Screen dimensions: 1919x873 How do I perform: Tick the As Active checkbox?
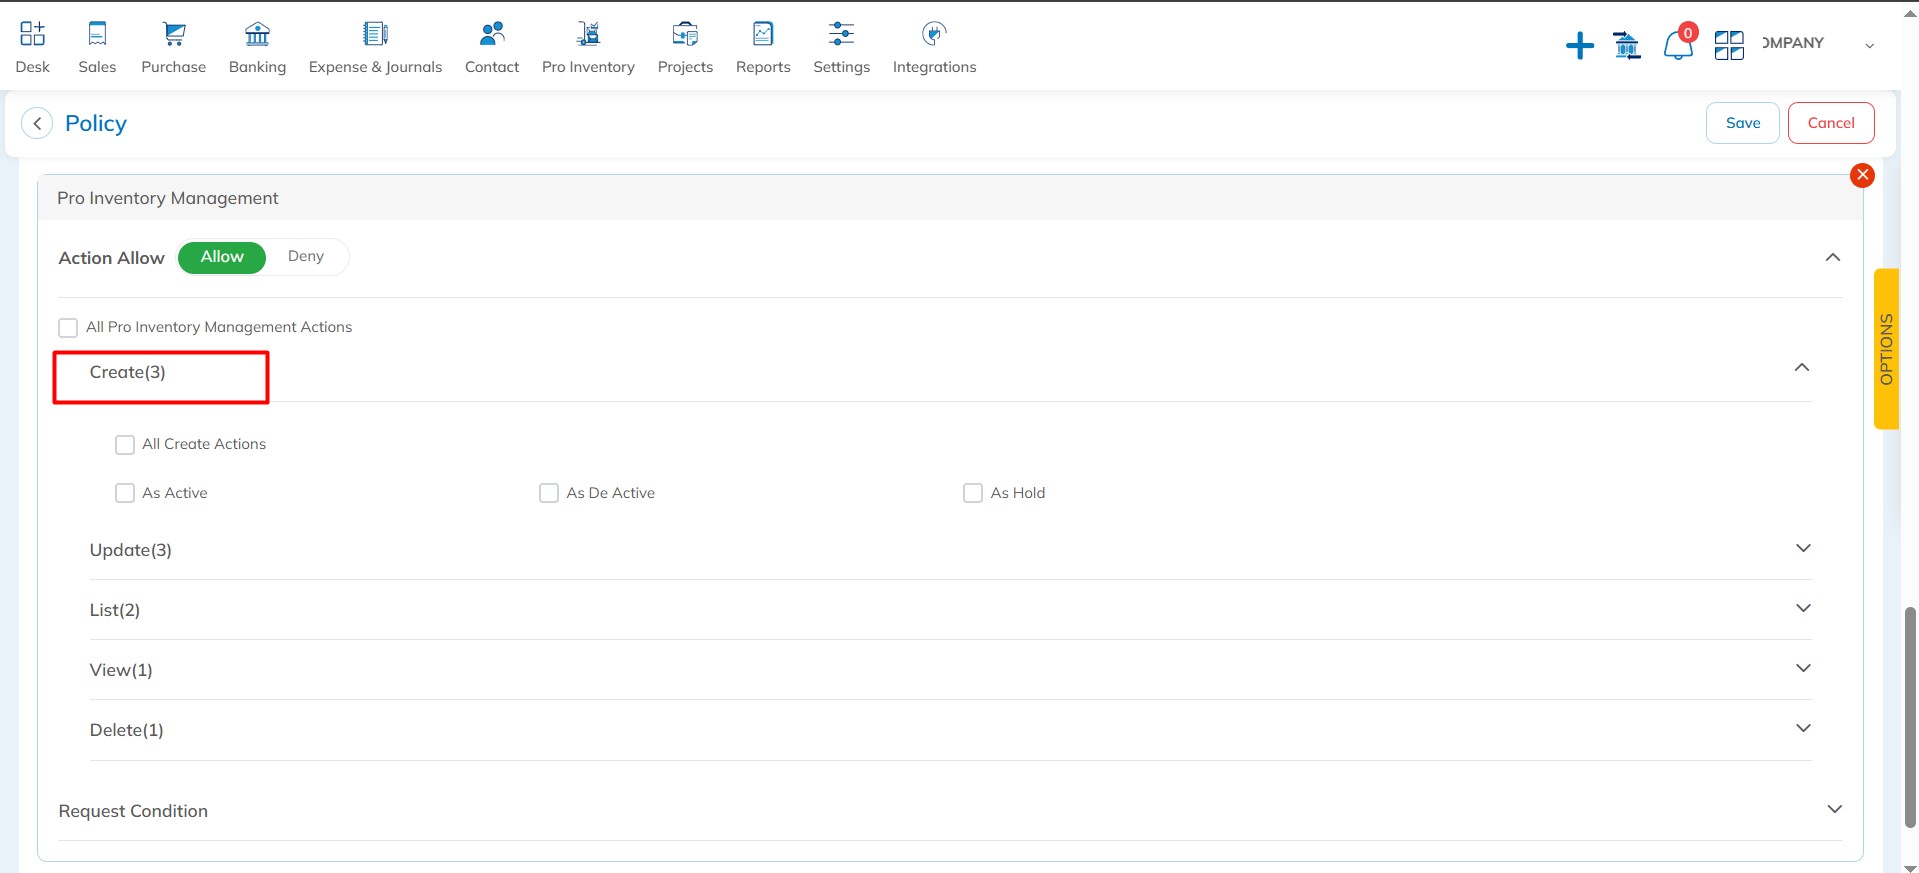click(x=125, y=493)
